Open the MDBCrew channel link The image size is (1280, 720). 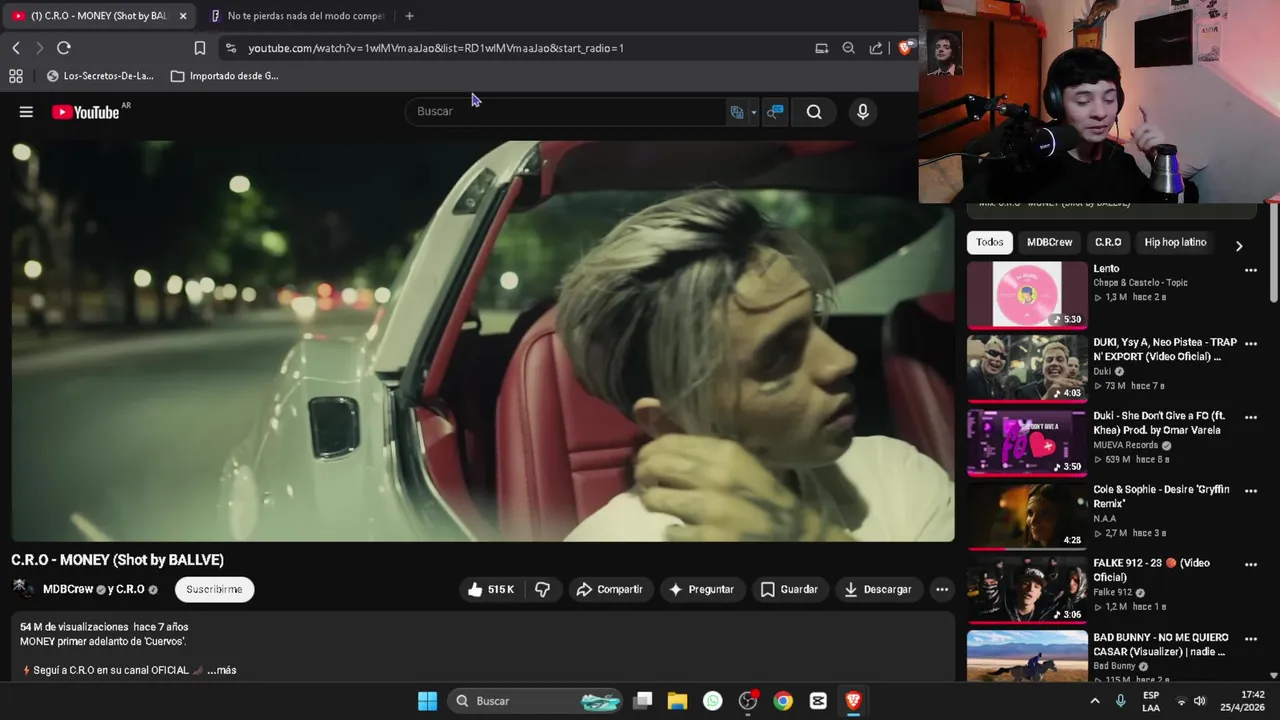(68, 589)
